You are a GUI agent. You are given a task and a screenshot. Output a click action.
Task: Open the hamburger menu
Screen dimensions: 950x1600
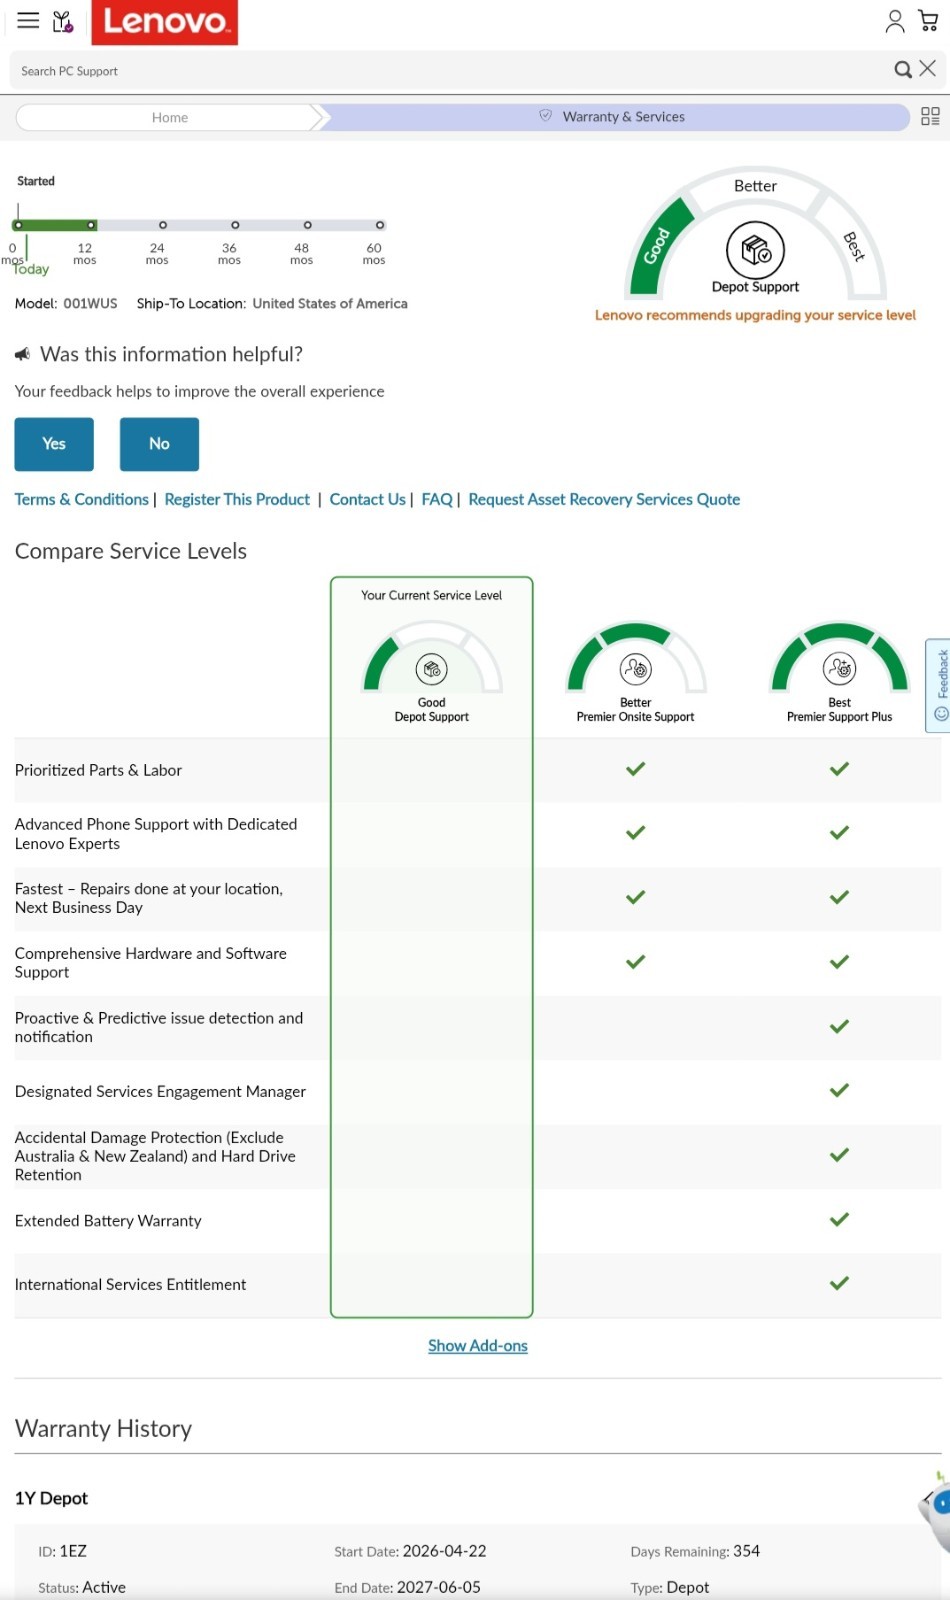click(x=28, y=20)
